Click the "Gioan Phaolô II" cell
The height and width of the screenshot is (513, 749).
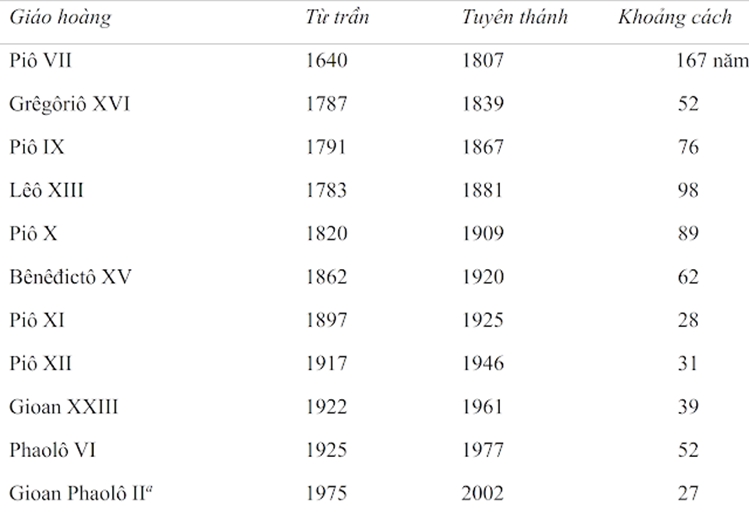click(x=78, y=493)
